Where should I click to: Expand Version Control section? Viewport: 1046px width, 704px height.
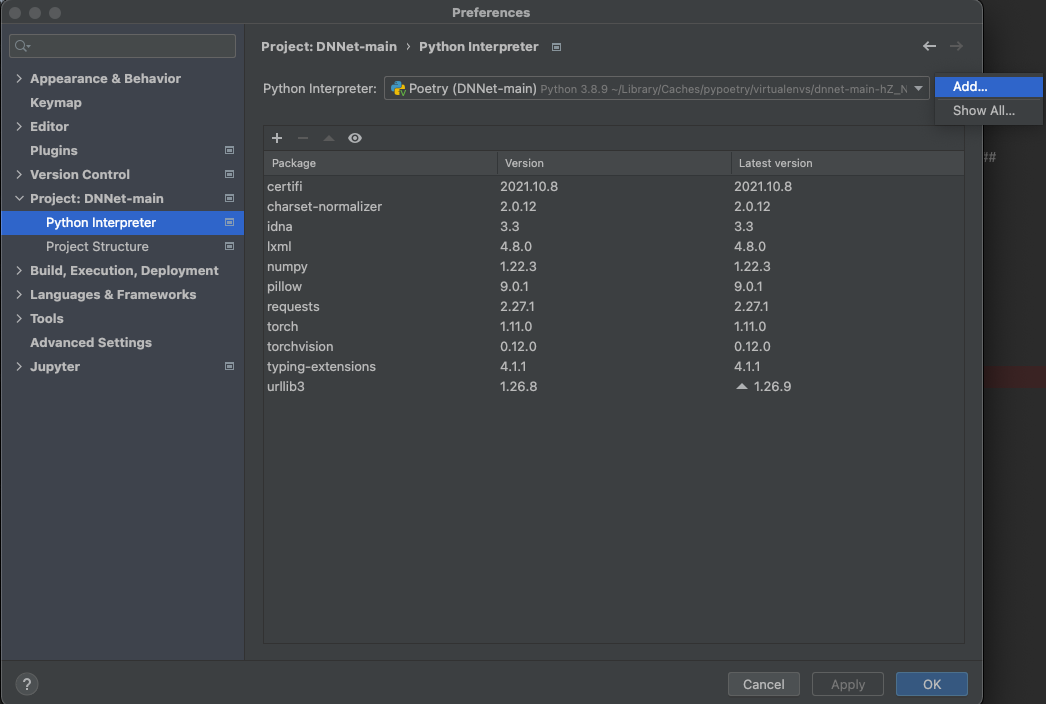tap(19, 174)
